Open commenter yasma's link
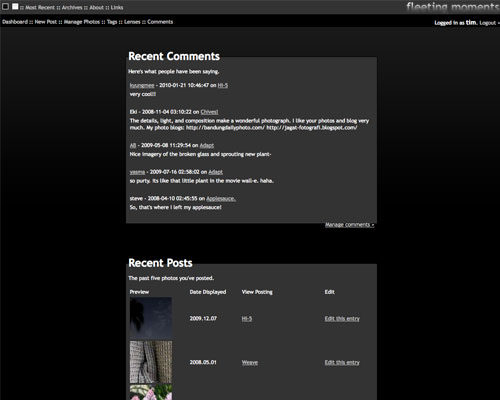The width and height of the screenshot is (500, 400). 137,172
